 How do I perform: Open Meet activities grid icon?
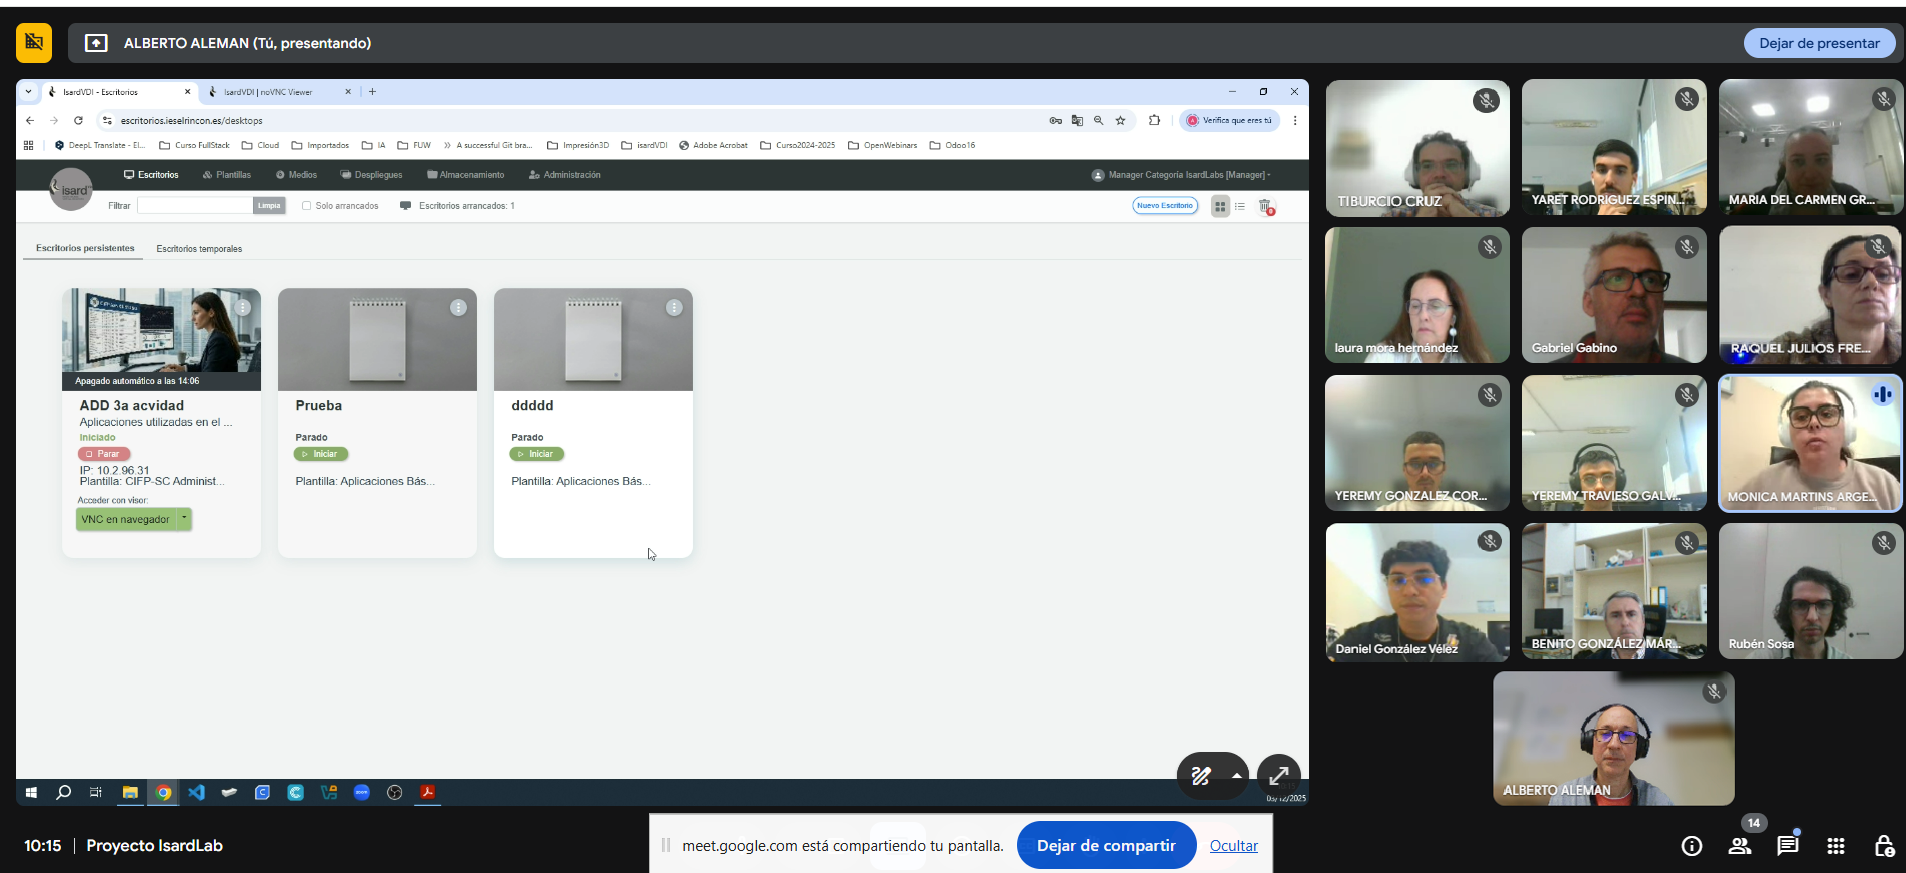(x=1835, y=846)
